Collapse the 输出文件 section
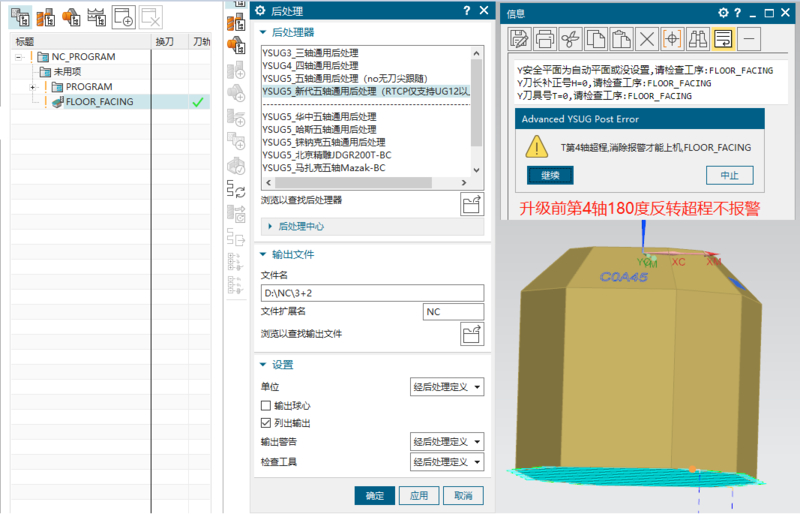This screenshot has width=800, height=514. 263,254
